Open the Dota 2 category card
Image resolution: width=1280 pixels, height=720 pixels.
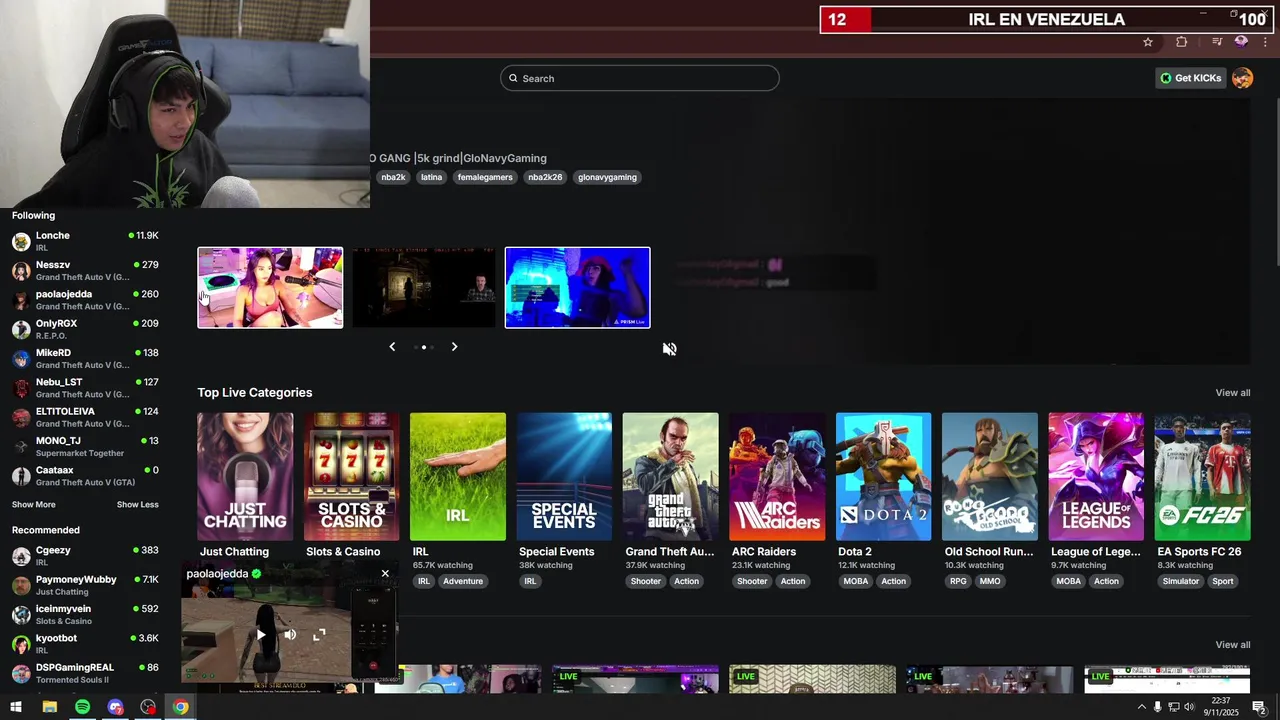[883, 477]
